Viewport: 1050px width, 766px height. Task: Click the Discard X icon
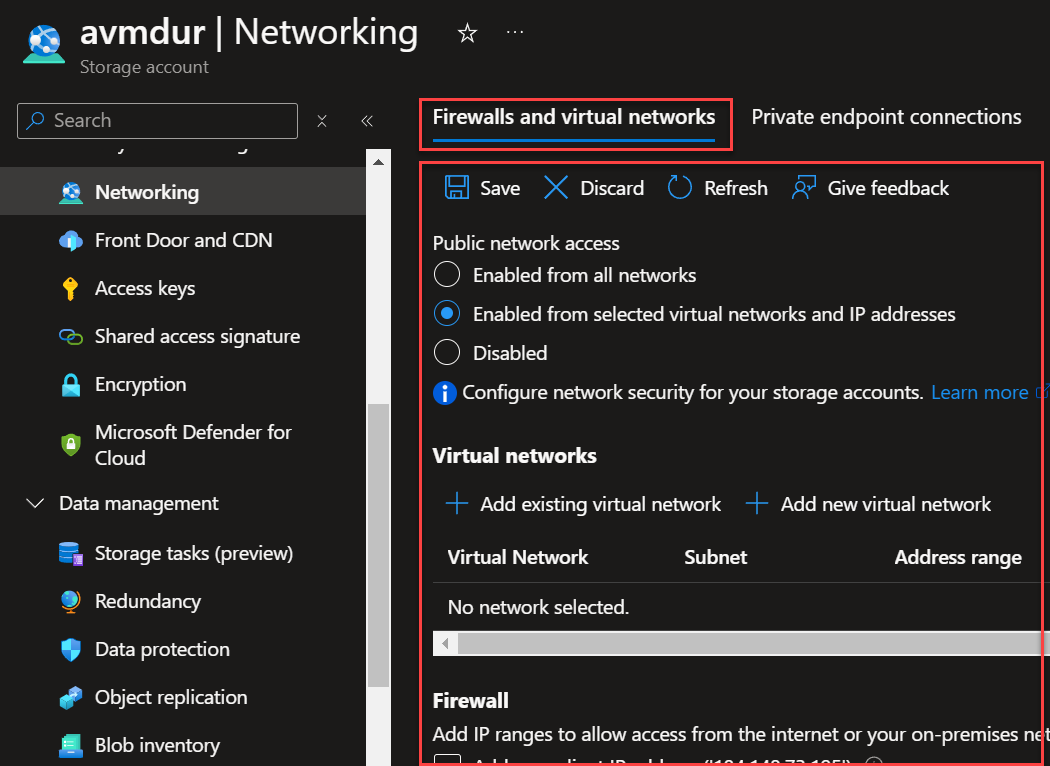click(x=556, y=188)
